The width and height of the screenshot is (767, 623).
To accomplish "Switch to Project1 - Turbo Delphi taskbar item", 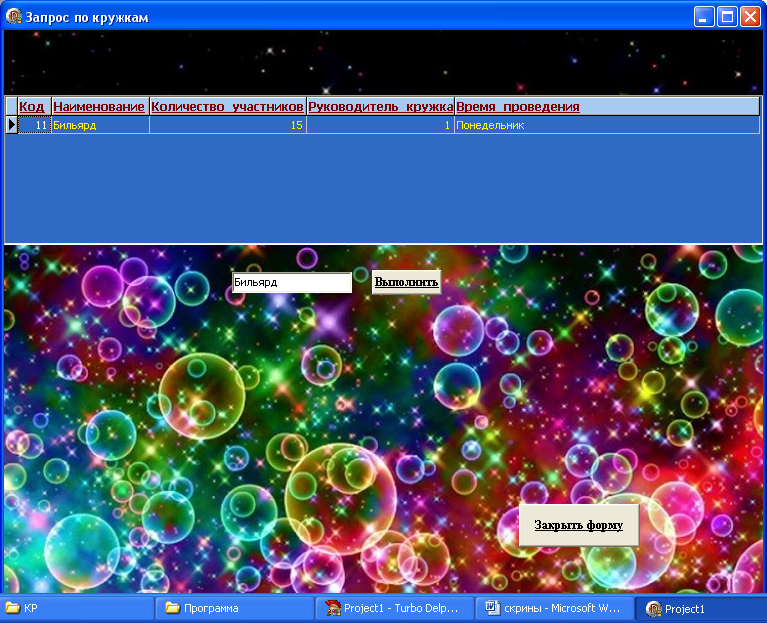I will pyautogui.click(x=395, y=608).
